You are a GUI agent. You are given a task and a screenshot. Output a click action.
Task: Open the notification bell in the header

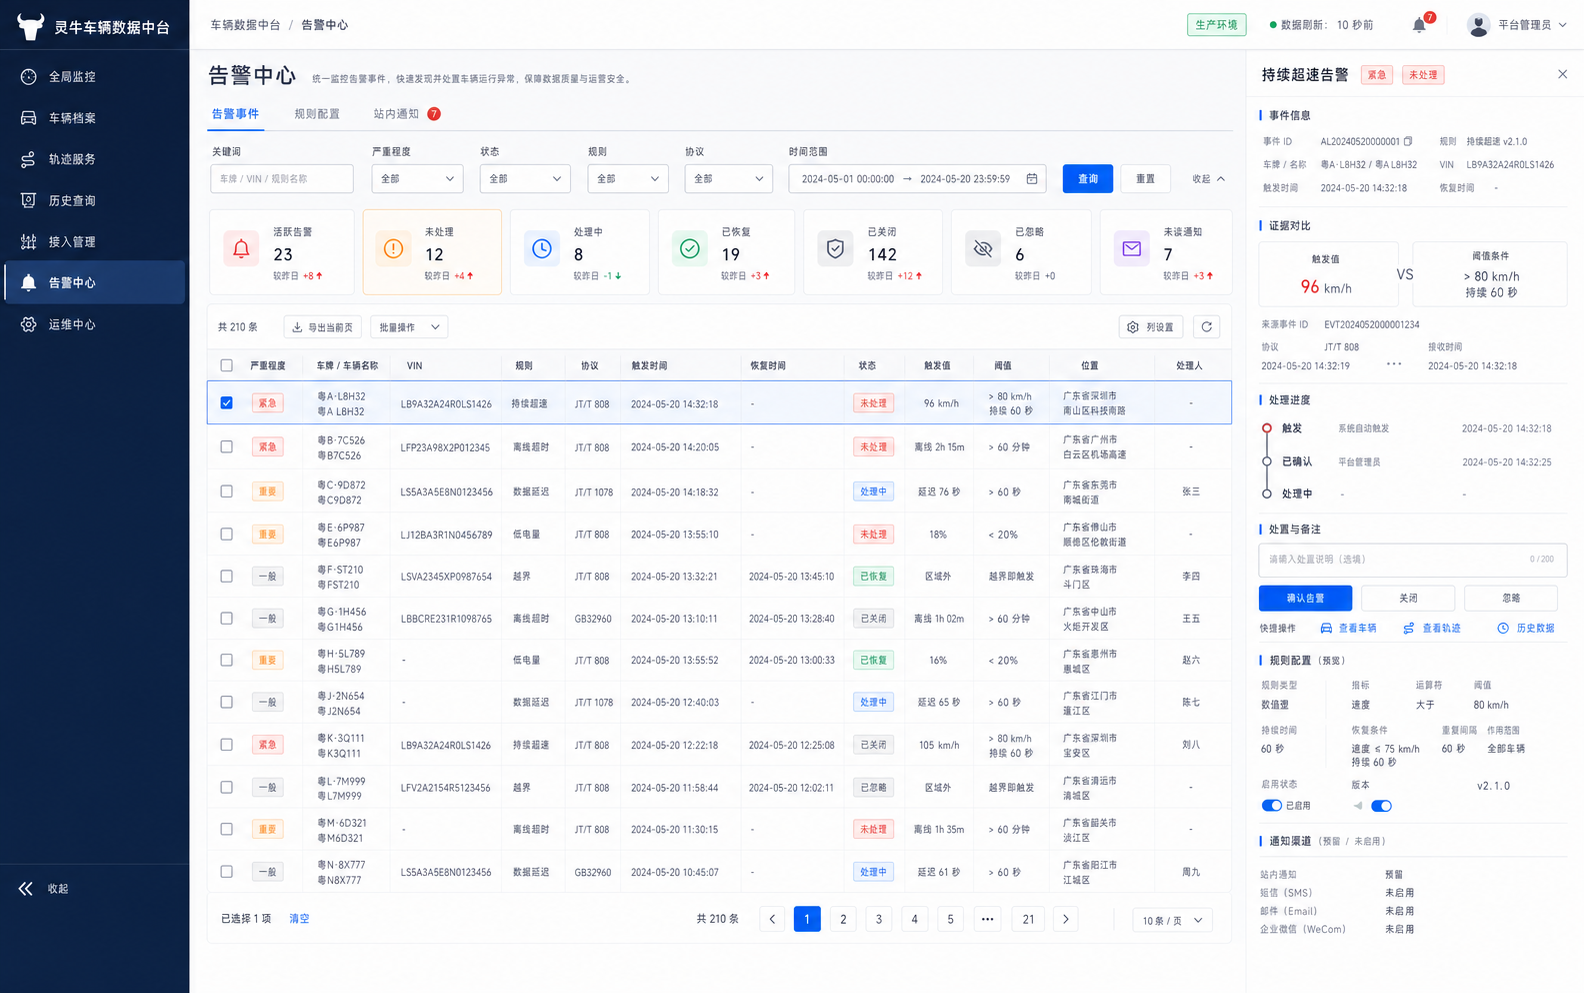click(1419, 25)
